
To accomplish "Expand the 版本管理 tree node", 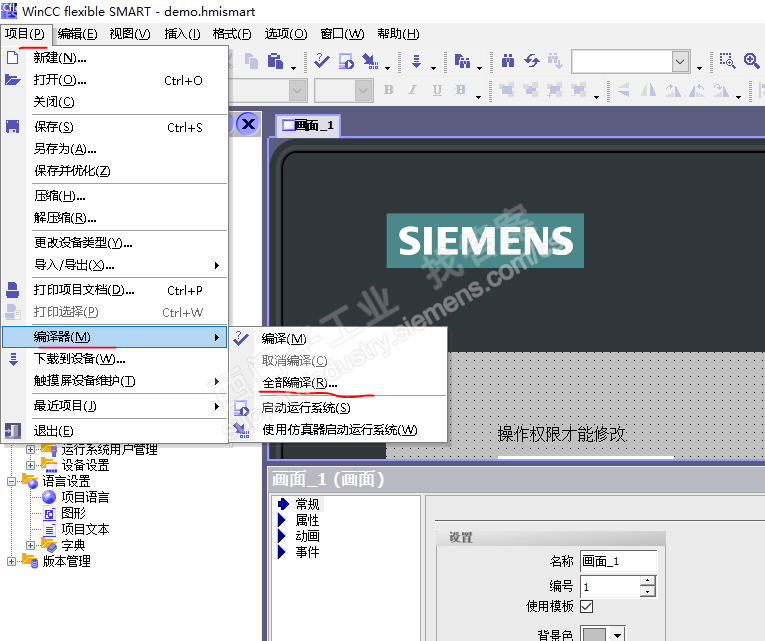I will pyautogui.click(x=11, y=561).
